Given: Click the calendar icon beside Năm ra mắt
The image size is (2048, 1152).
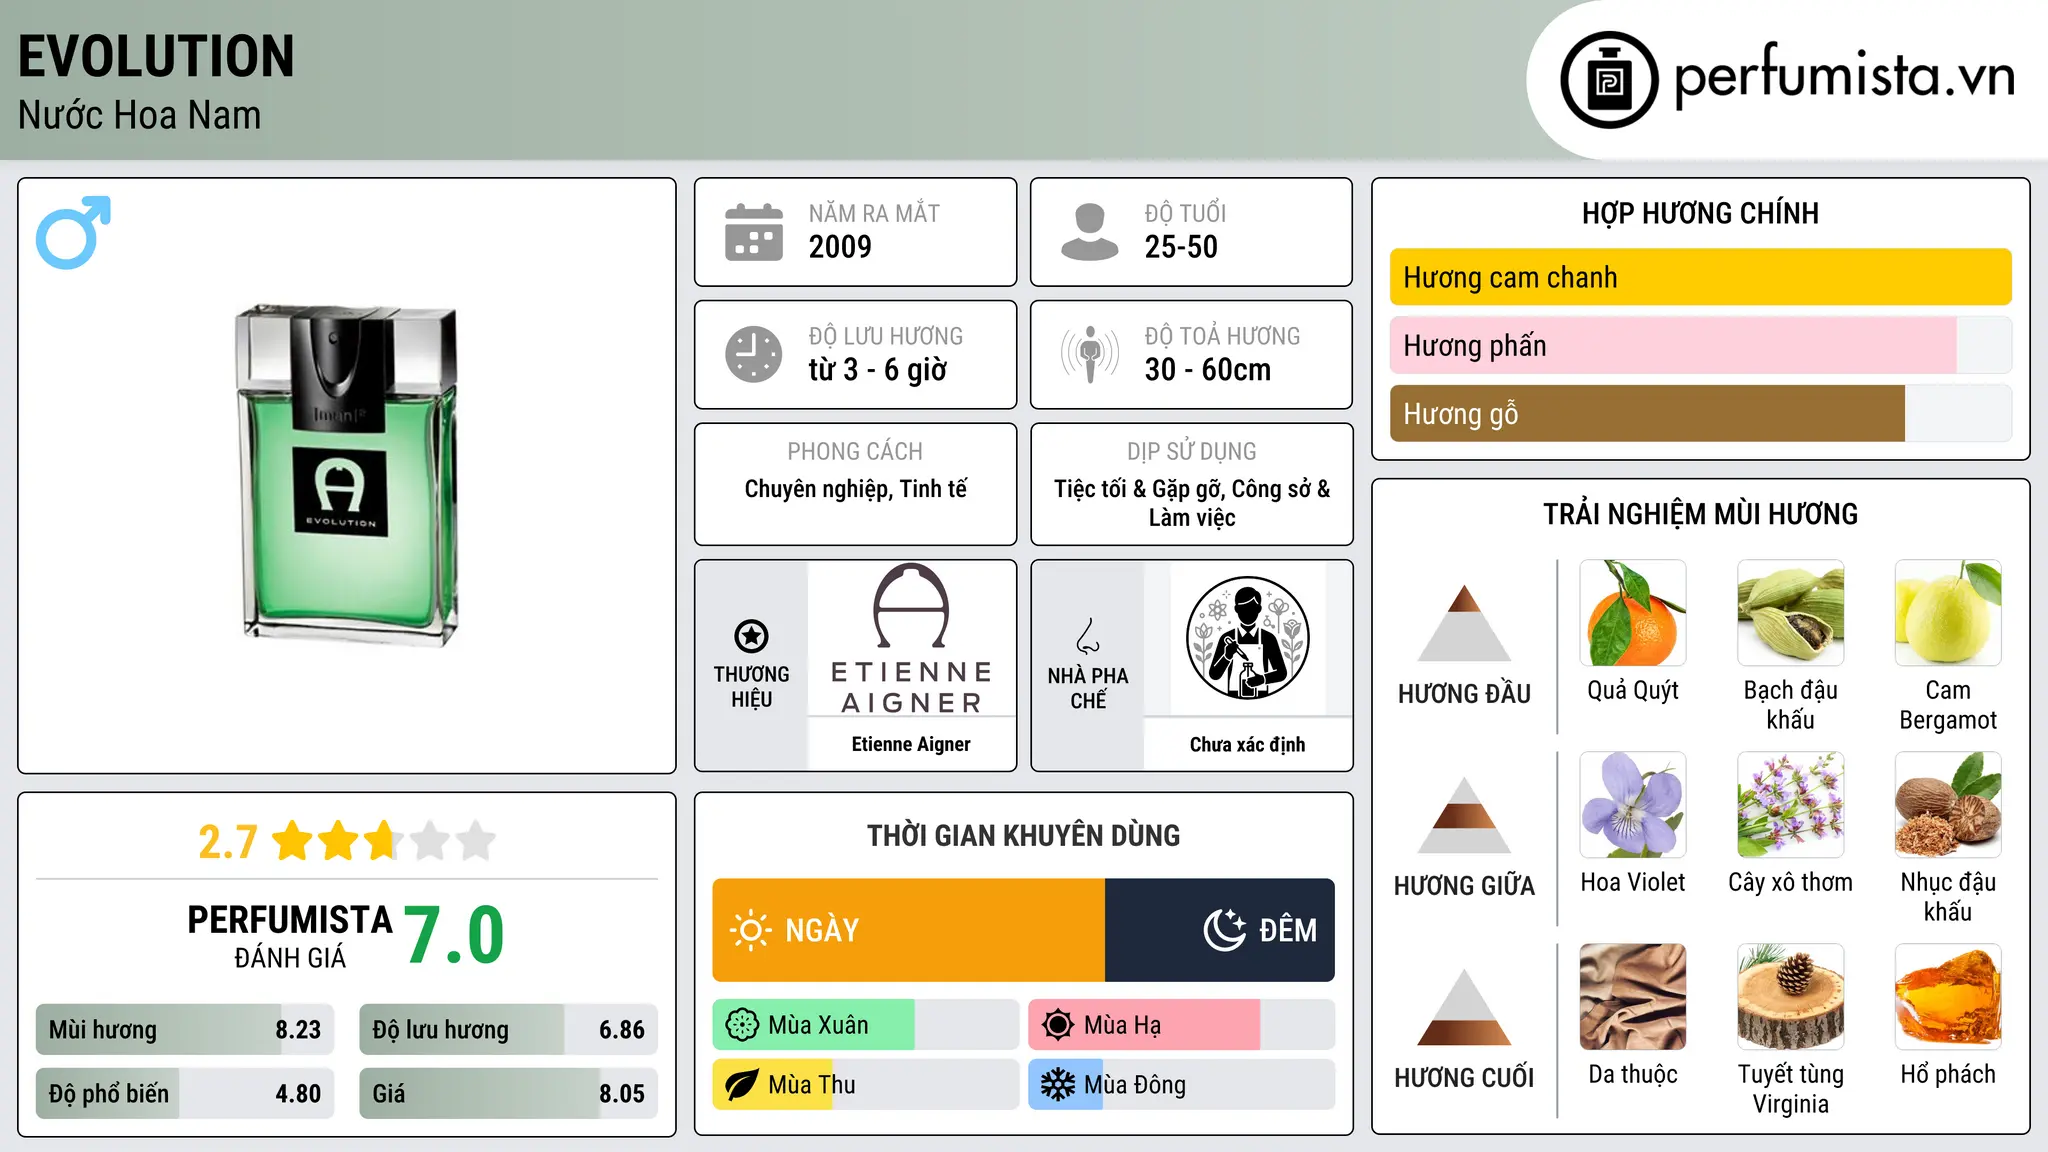Looking at the screenshot, I should (x=754, y=232).
